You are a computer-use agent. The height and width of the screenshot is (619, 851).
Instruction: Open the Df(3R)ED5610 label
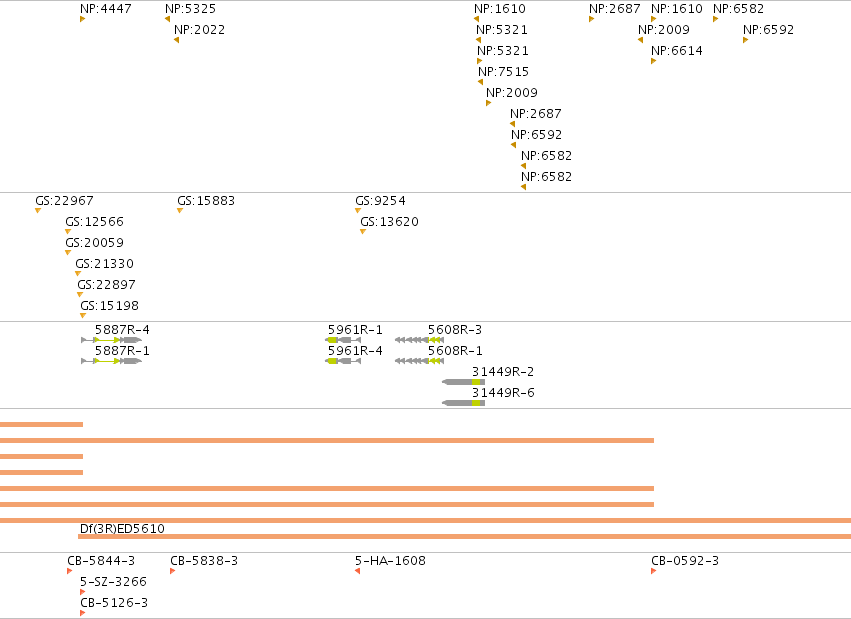122,528
